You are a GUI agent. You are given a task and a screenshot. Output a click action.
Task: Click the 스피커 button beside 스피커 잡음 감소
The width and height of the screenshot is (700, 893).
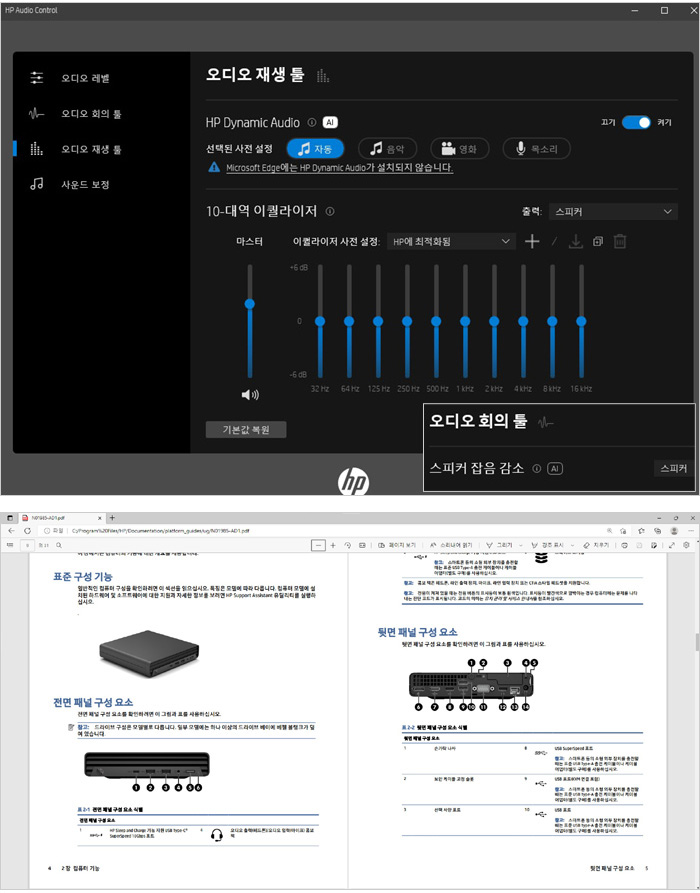[674, 468]
